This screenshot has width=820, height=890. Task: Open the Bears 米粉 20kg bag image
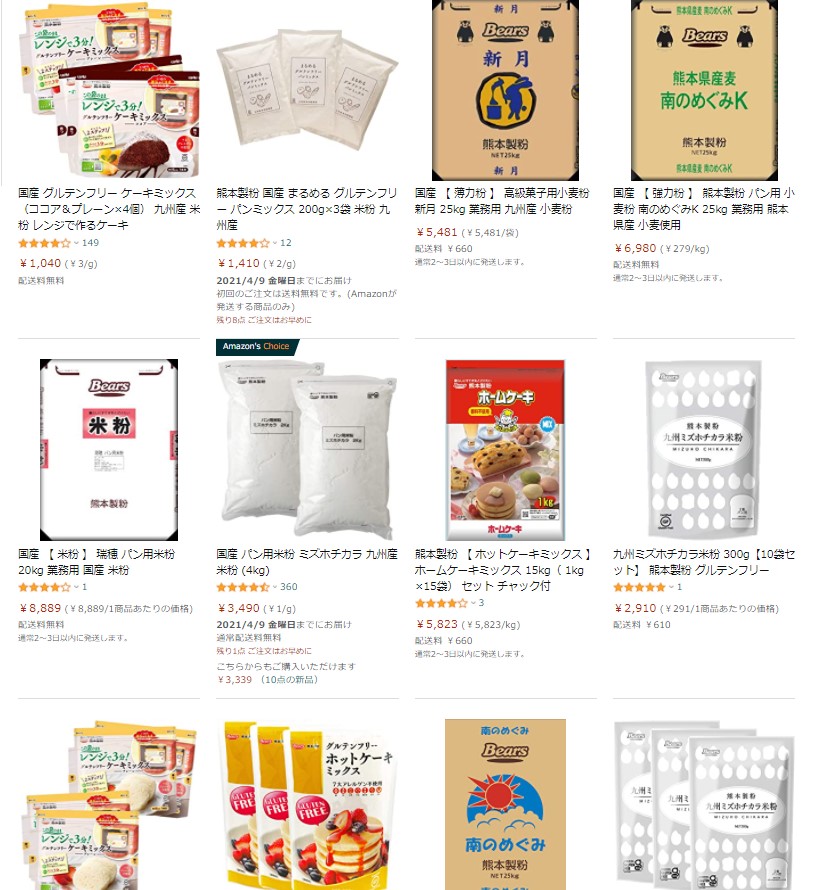pyautogui.click(x=109, y=450)
